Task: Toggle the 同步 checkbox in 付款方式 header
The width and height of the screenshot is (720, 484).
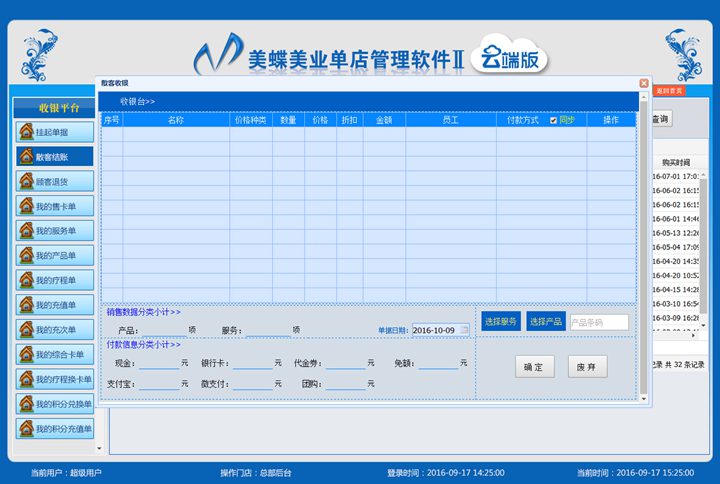Action: point(553,120)
